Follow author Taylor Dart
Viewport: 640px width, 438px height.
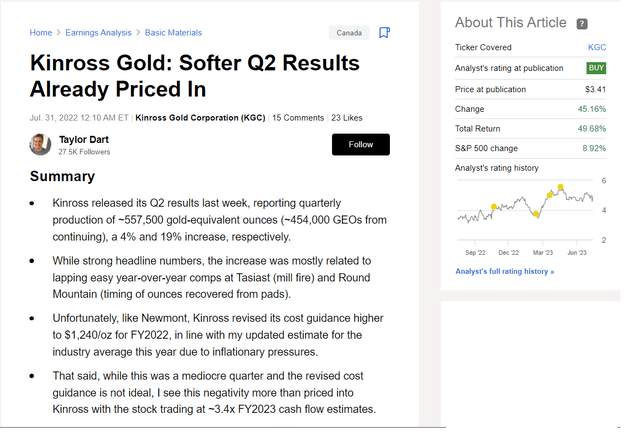click(x=360, y=144)
